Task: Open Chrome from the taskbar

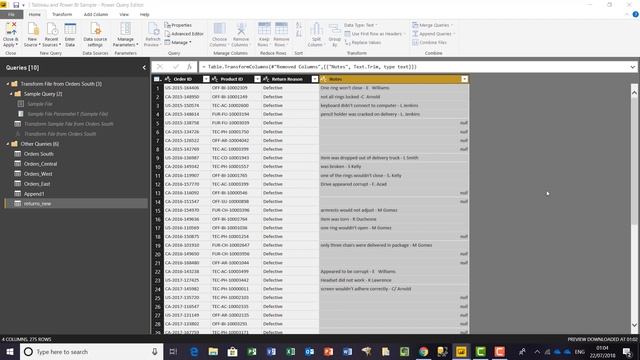Action: pyautogui.click(x=423, y=351)
